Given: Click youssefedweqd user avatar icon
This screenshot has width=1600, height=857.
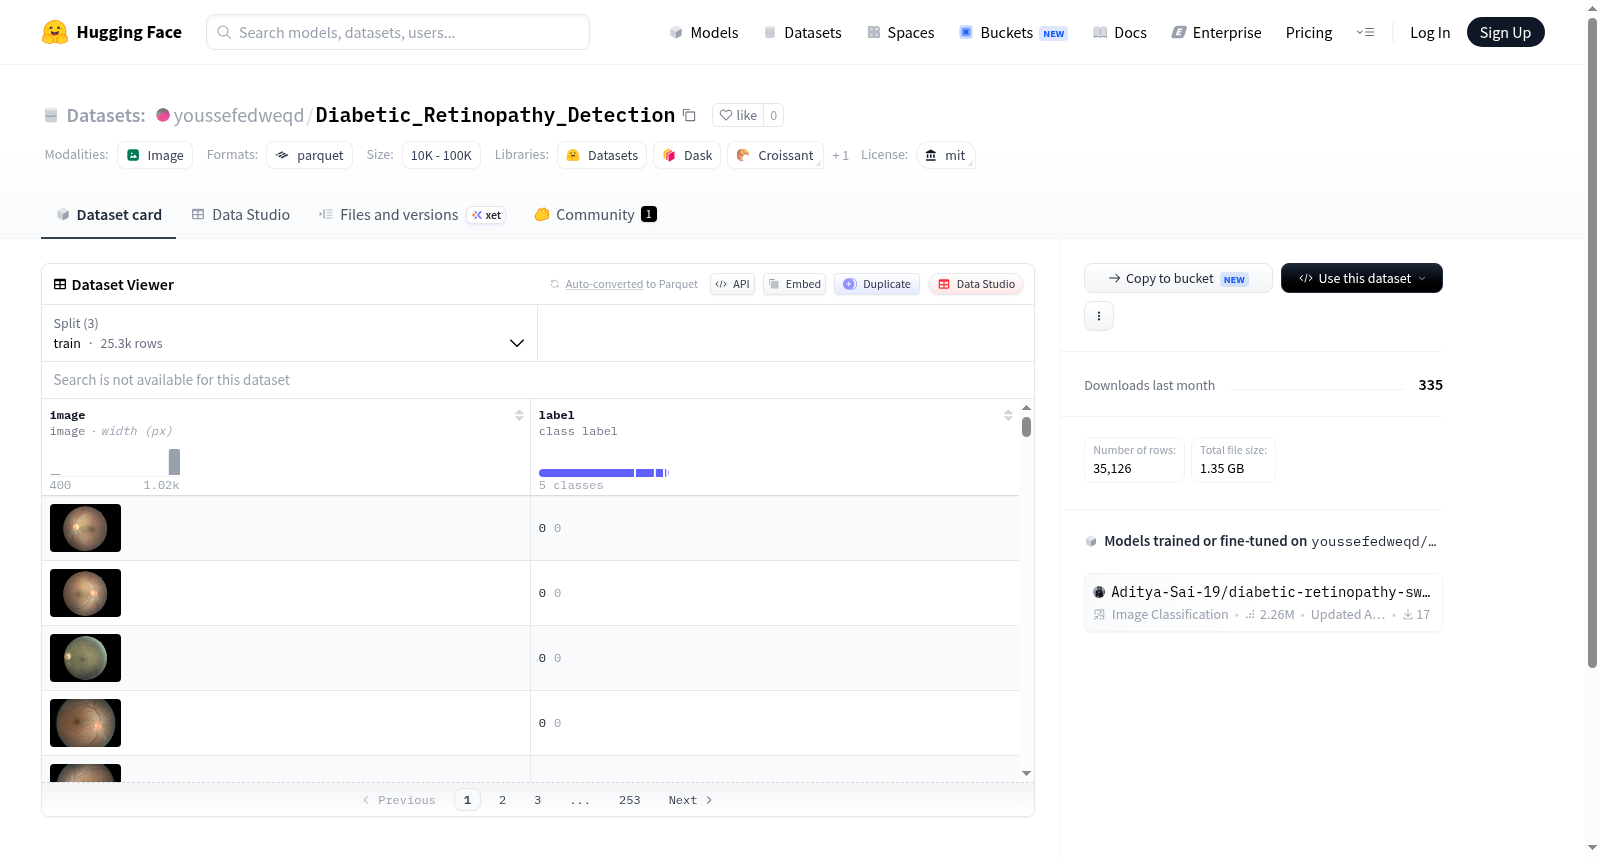Looking at the screenshot, I should tap(163, 115).
